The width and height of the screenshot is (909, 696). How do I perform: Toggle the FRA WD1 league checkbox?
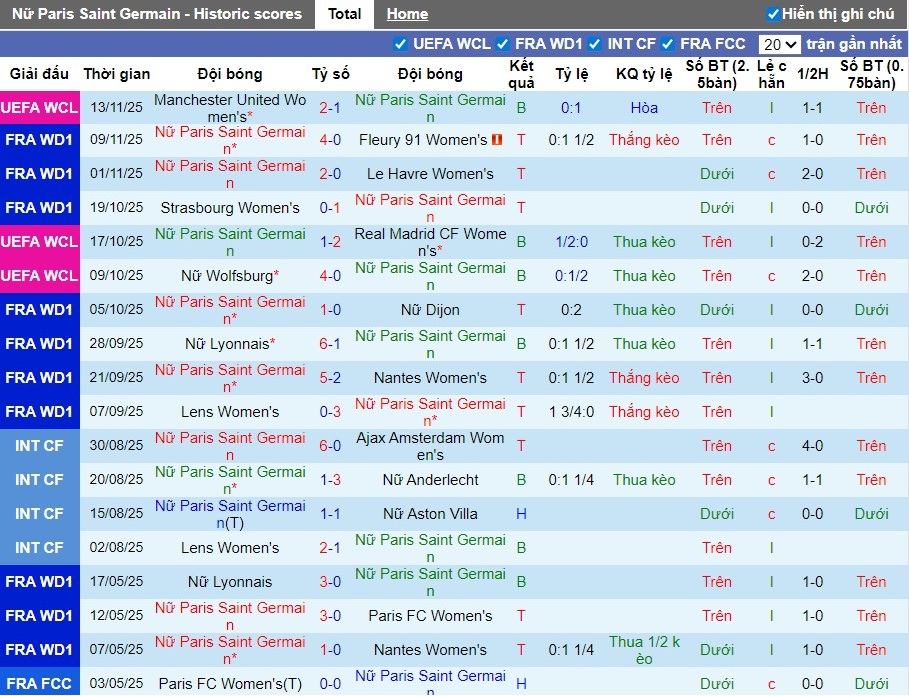point(503,44)
